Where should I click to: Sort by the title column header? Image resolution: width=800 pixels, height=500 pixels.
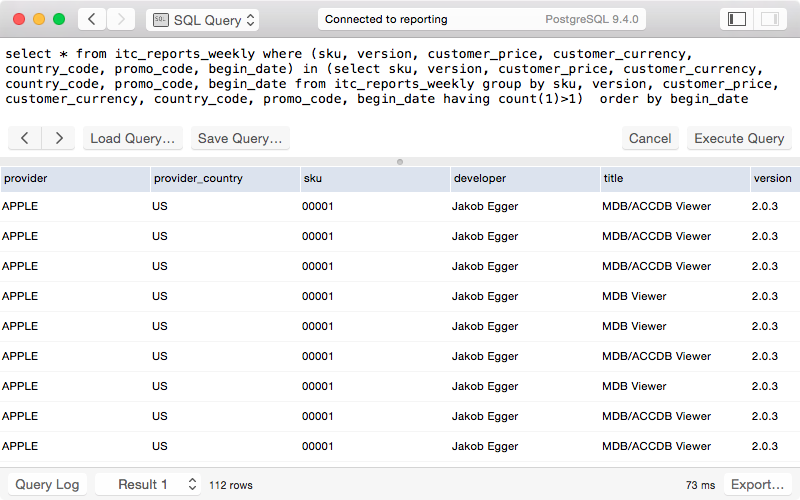pos(675,179)
